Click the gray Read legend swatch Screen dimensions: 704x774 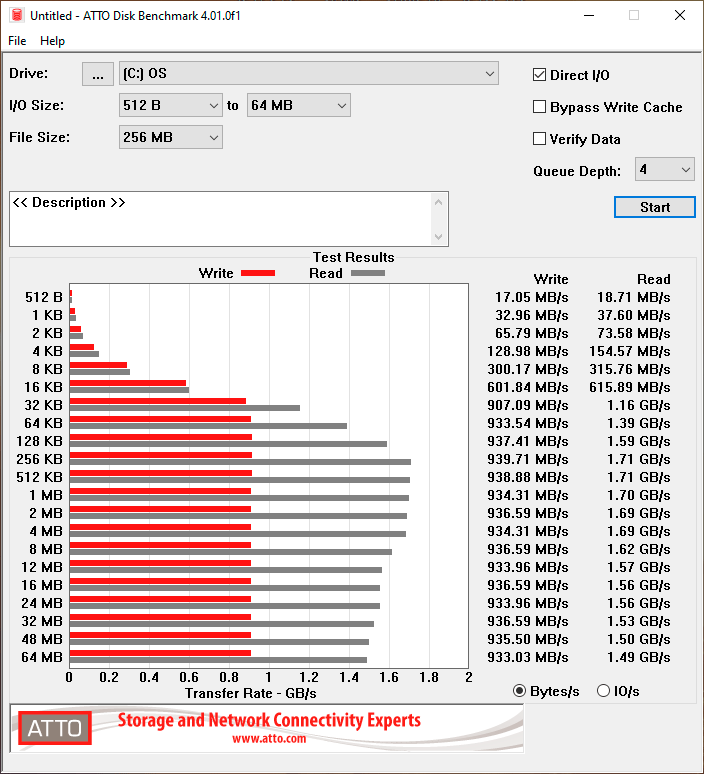point(368,273)
